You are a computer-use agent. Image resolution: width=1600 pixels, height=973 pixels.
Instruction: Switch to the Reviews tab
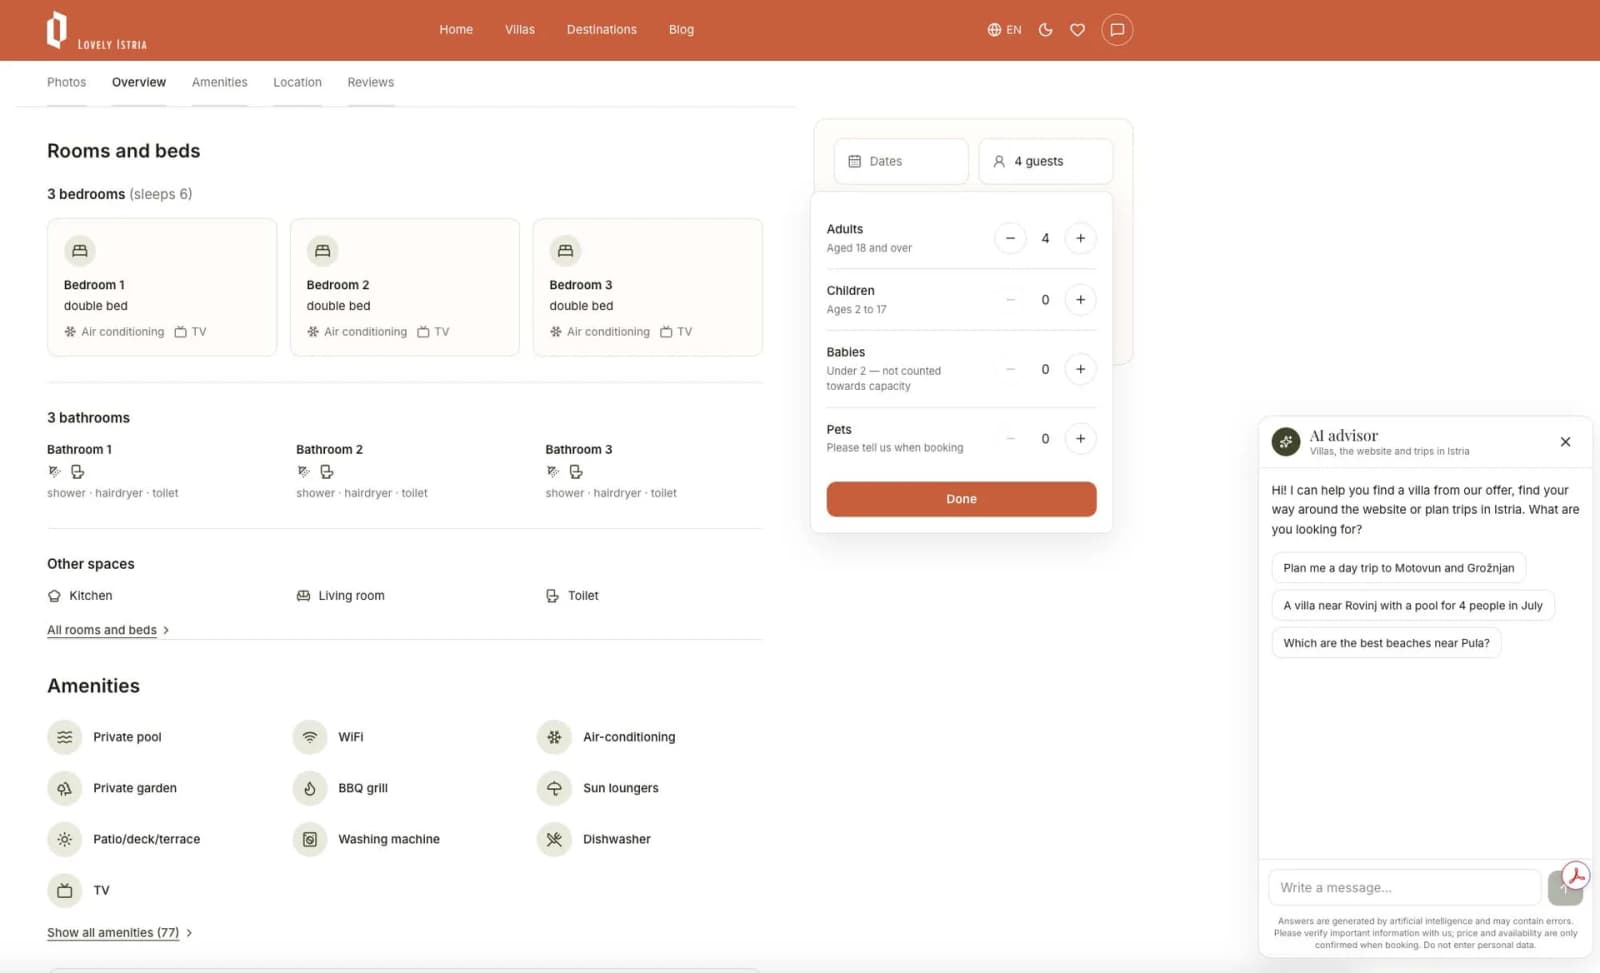(370, 83)
